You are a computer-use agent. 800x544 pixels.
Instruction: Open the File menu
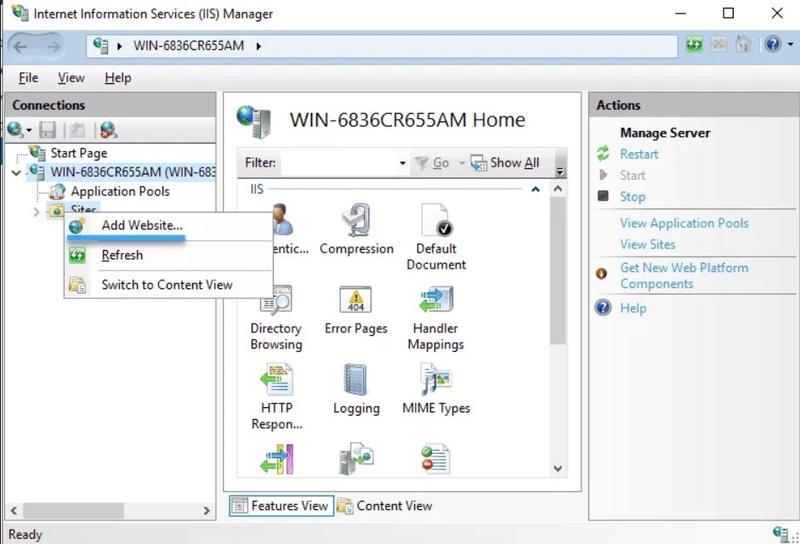(x=28, y=78)
